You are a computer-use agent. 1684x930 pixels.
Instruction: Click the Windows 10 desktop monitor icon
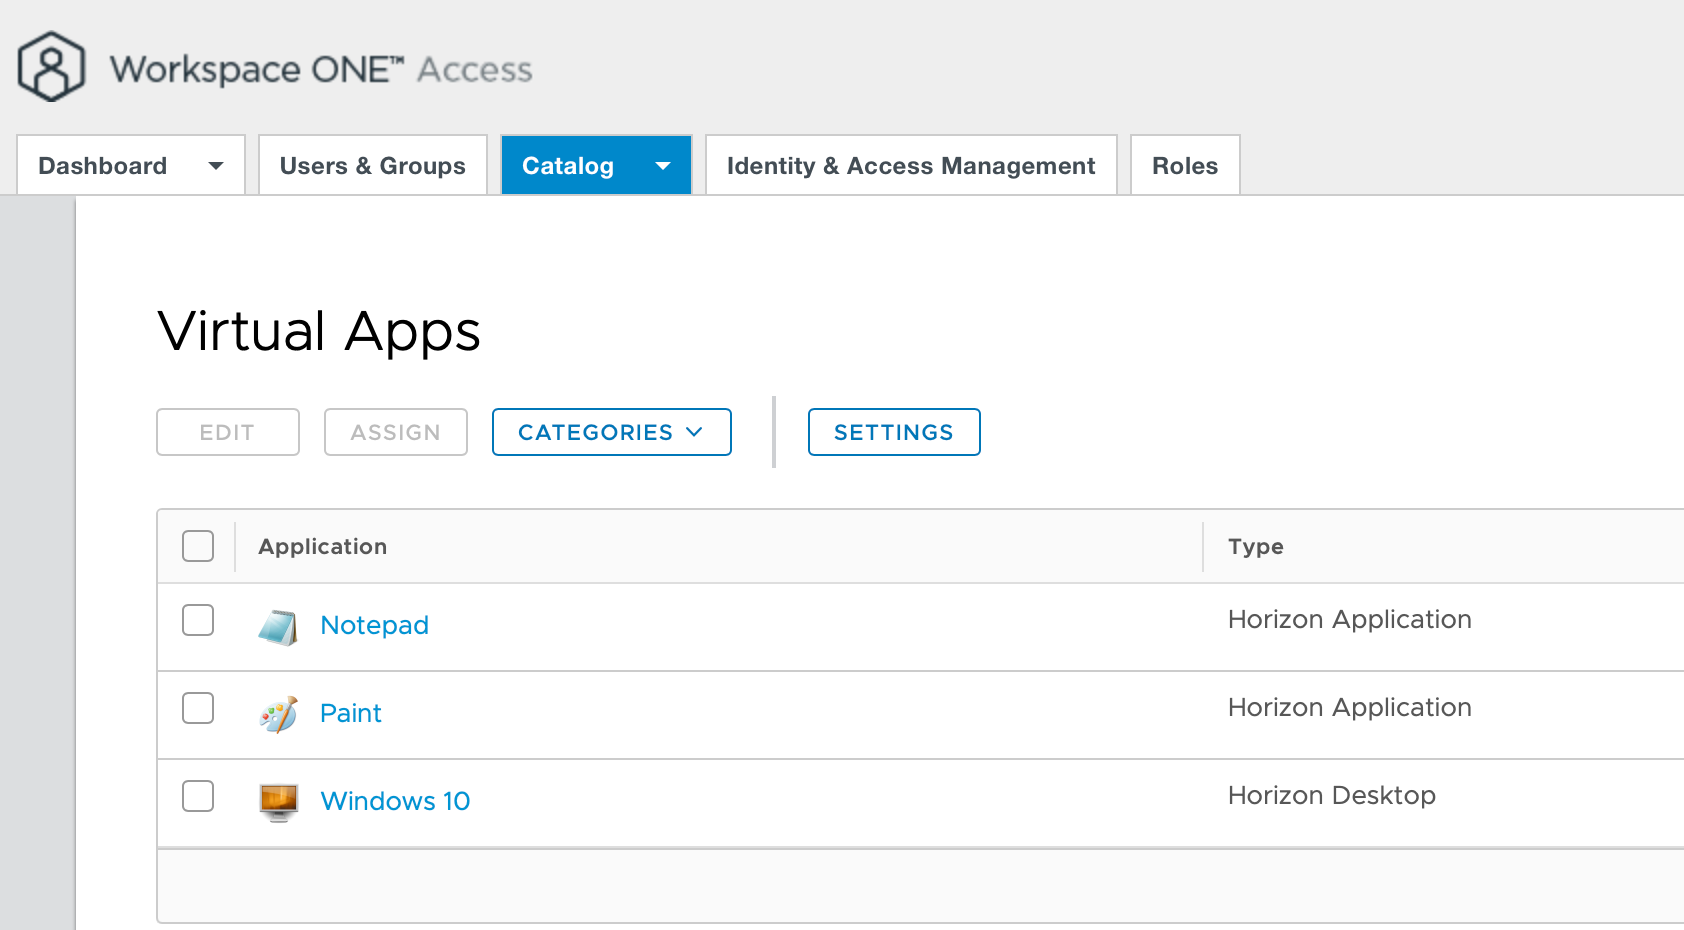(278, 802)
